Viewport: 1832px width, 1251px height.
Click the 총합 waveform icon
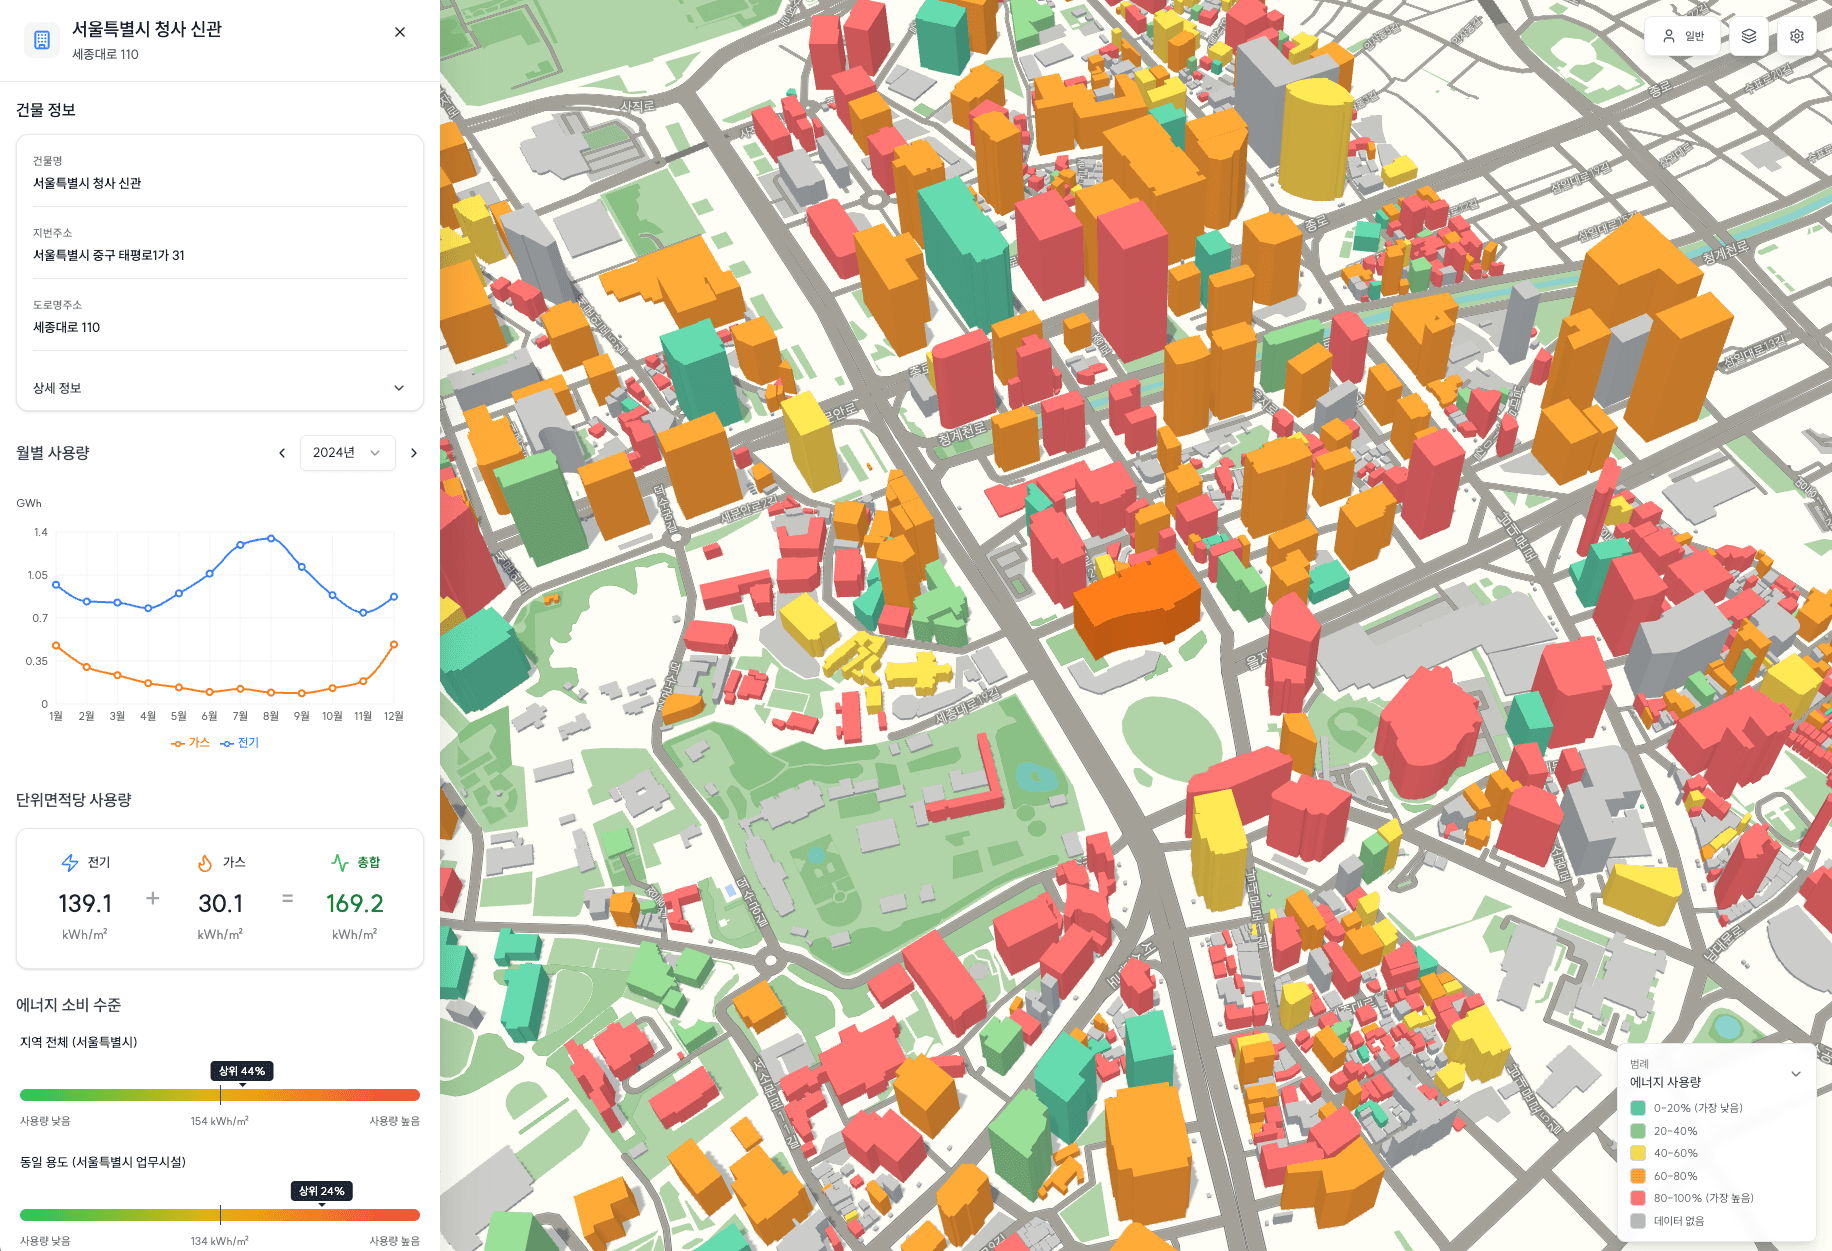pyautogui.click(x=339, y=861)
